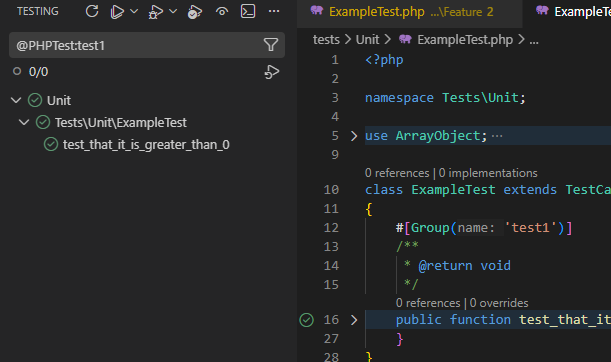Click the 0/0 test result count
Screen dimensions: 611x362
pyautogui.click(x=38, y=72)
